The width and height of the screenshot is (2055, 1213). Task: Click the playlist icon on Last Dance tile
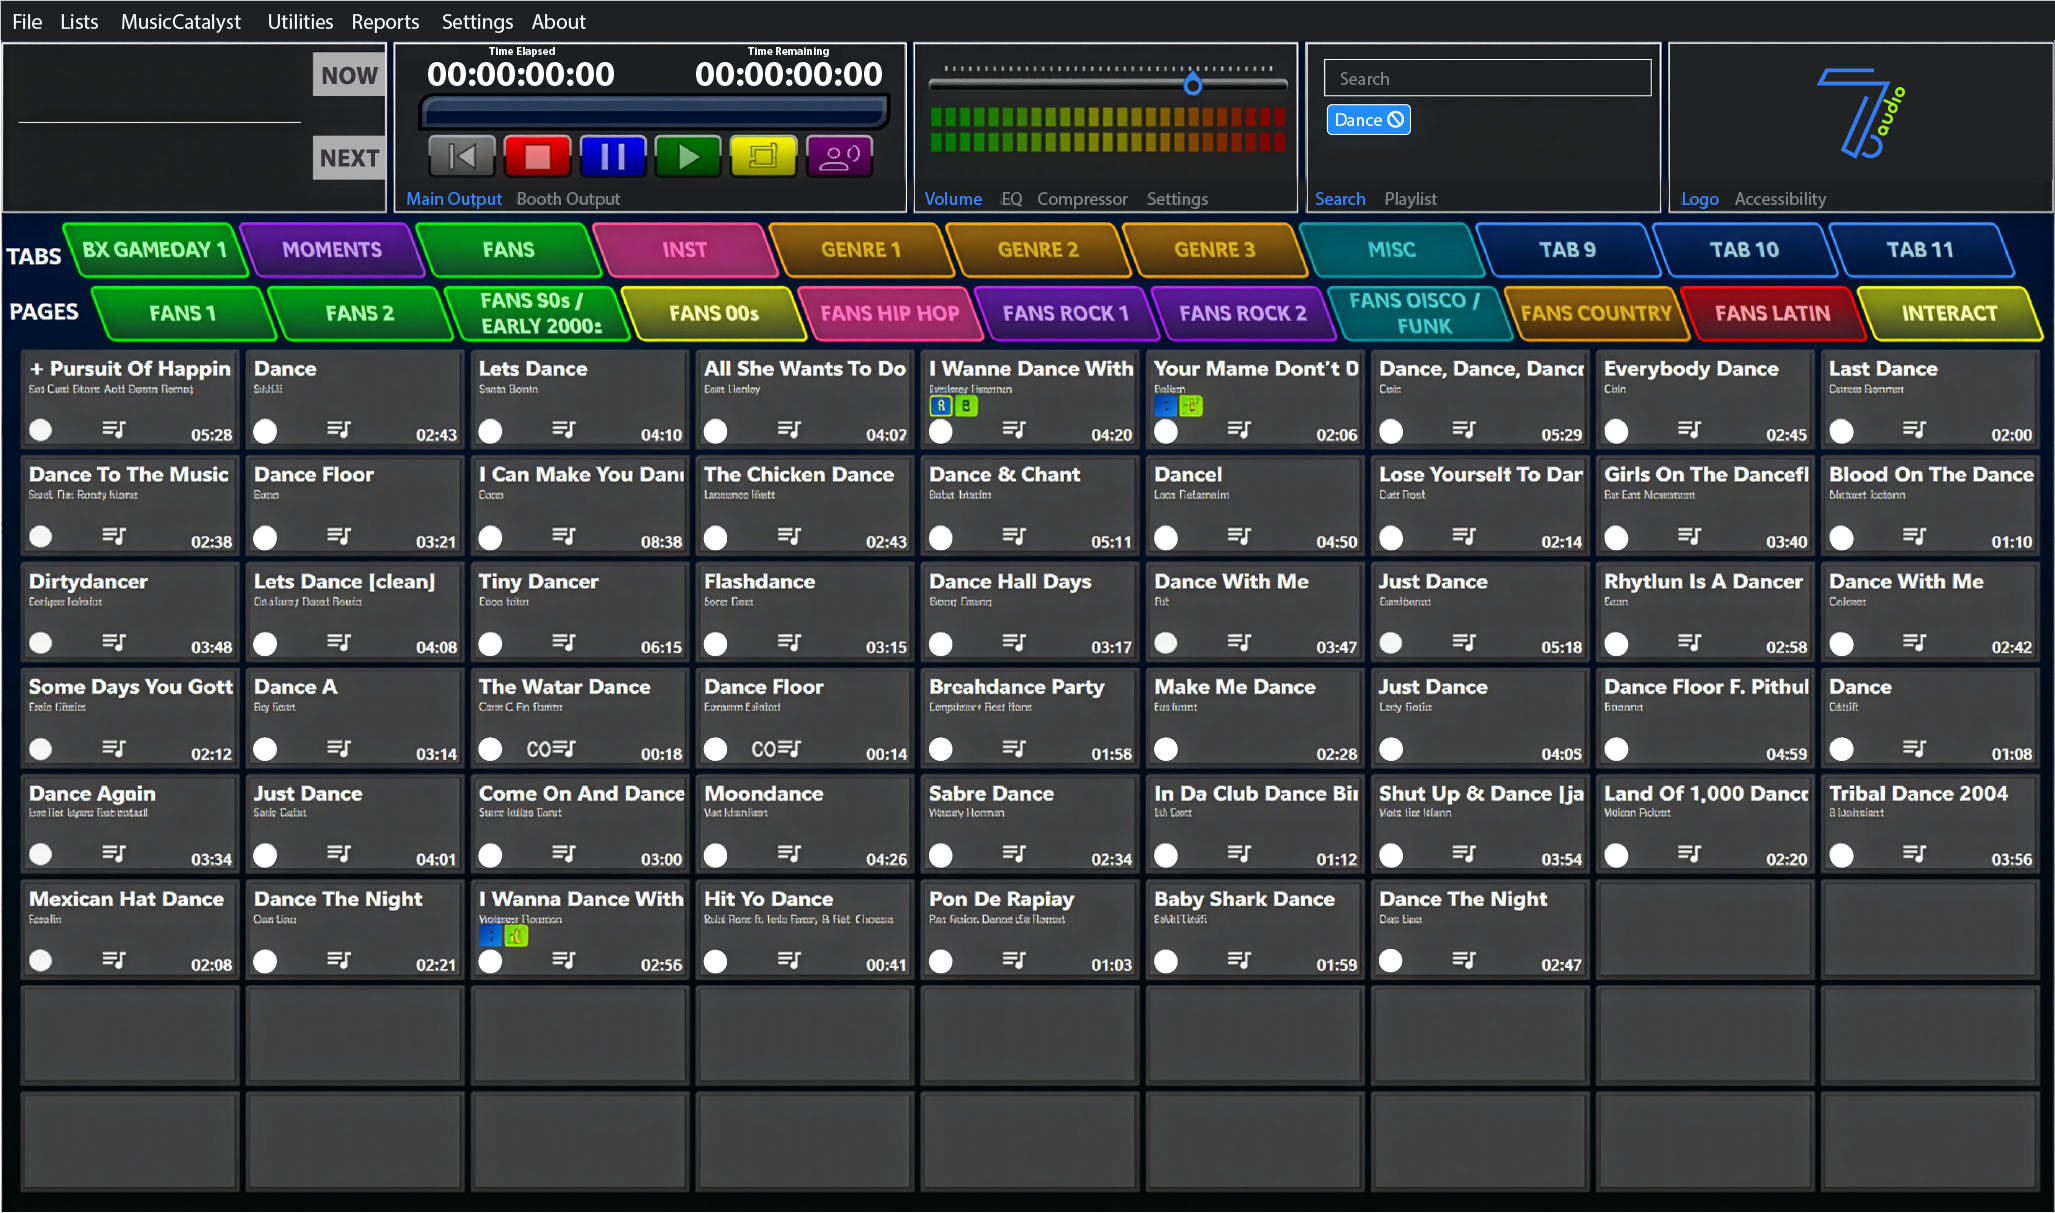point(1914,430)
